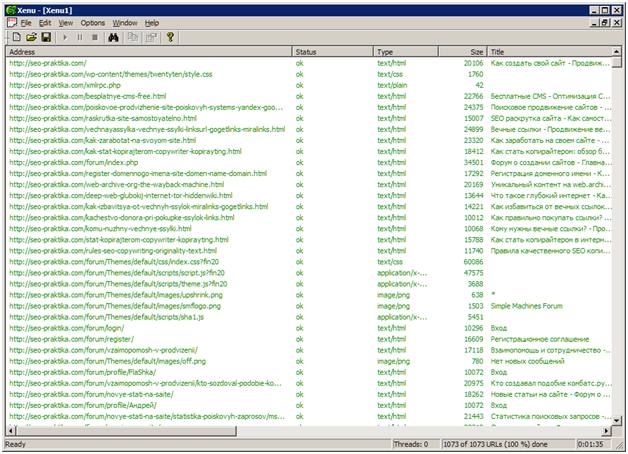Click the vertical scrollbar thumb

coord(617,62)
